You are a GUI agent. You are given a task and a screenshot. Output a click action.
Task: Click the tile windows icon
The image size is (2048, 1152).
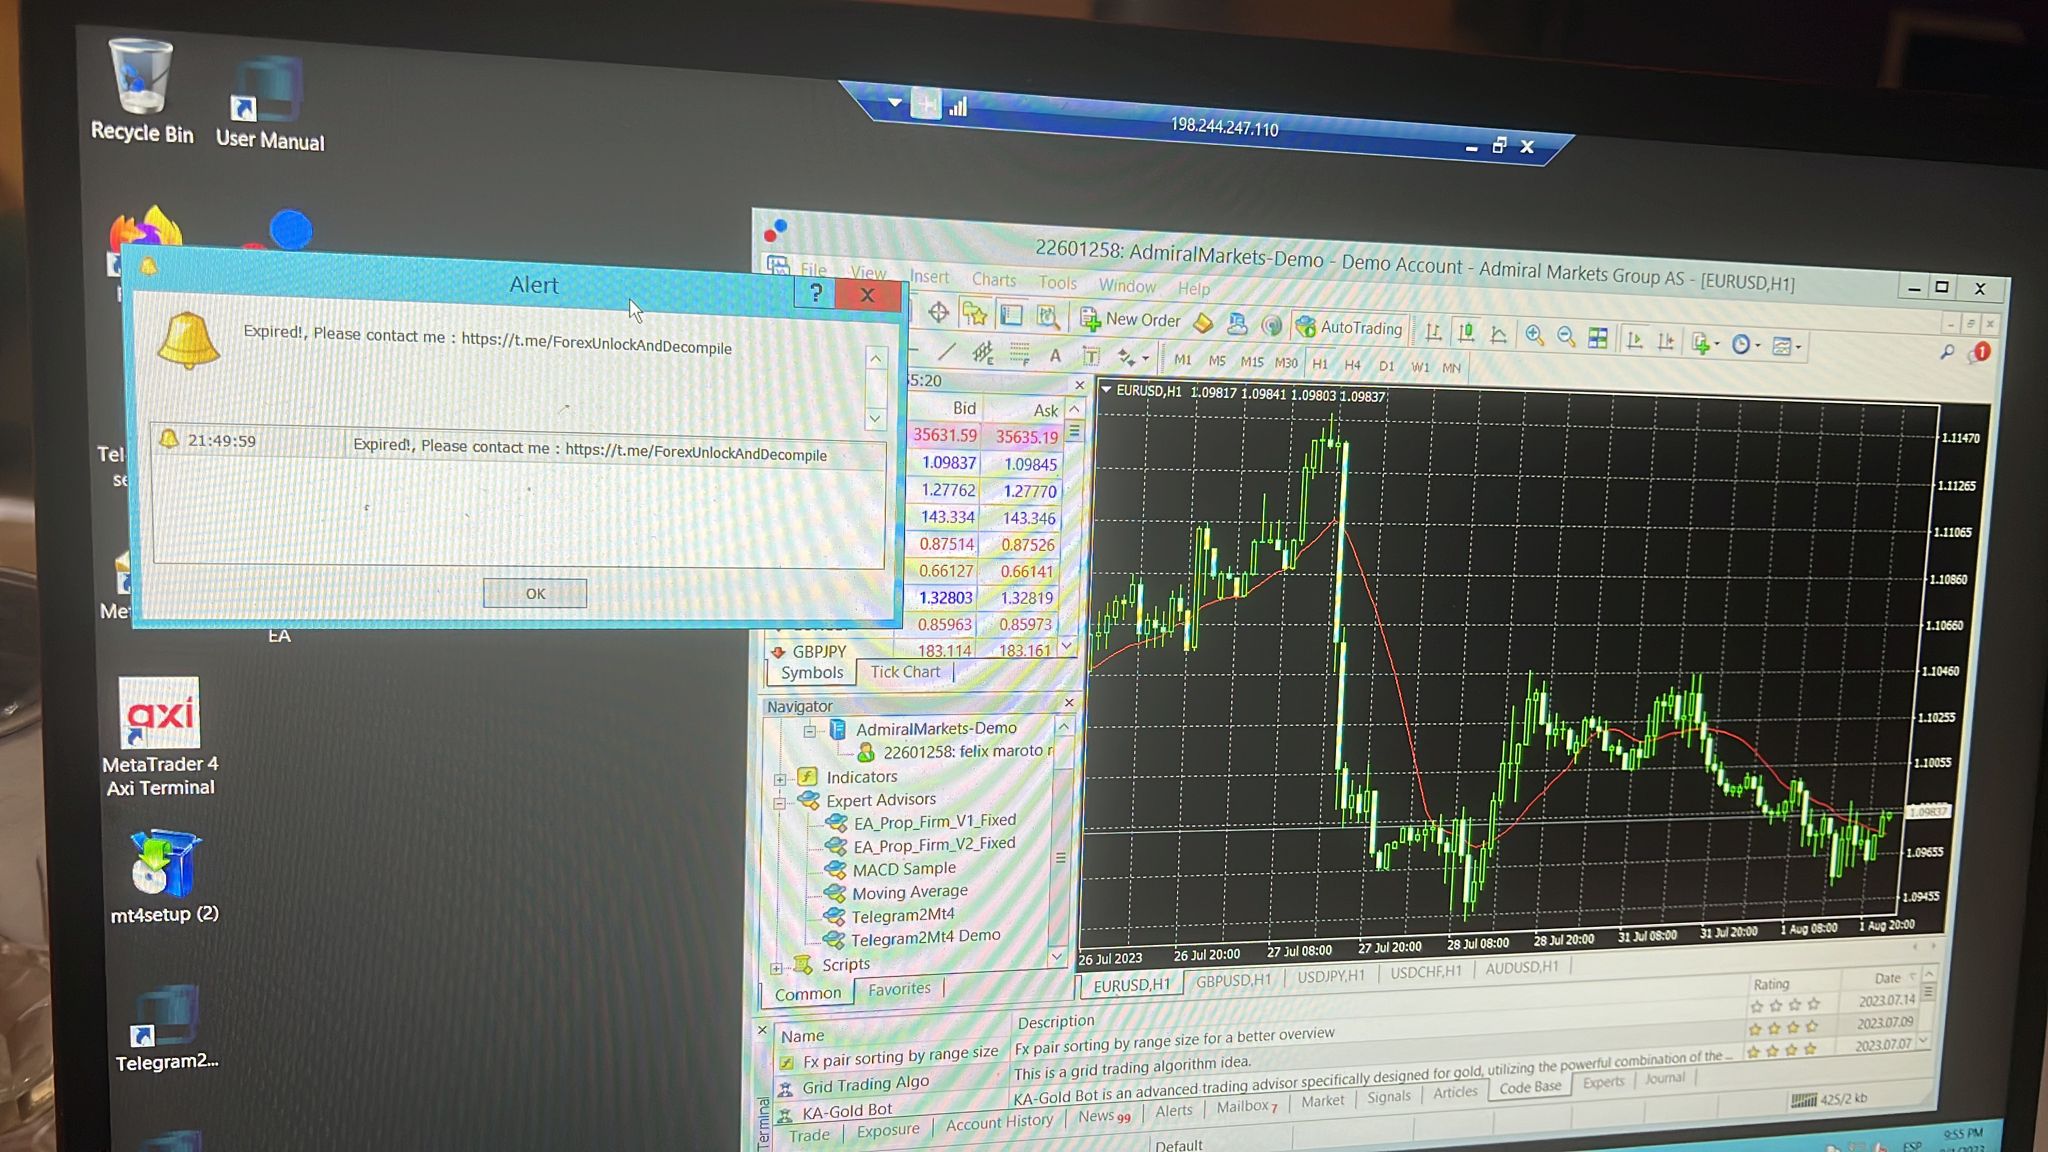[1598, 338]
